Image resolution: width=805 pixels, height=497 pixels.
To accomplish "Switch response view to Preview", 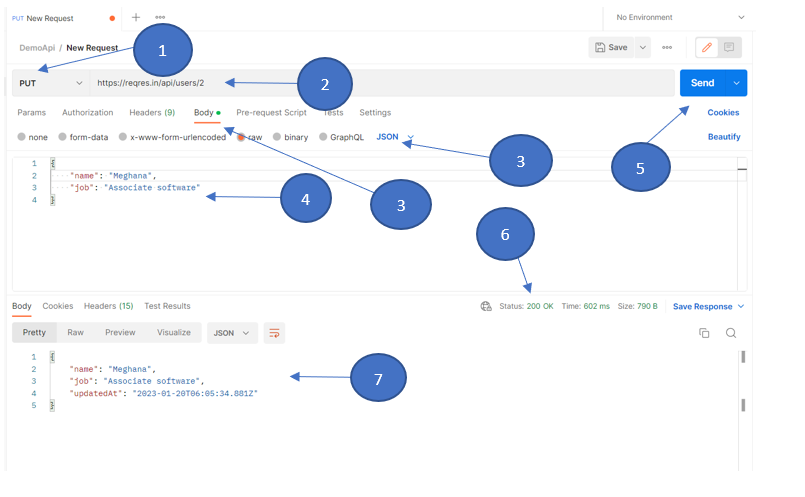I will pyautogui.click(x=120, y=333).
